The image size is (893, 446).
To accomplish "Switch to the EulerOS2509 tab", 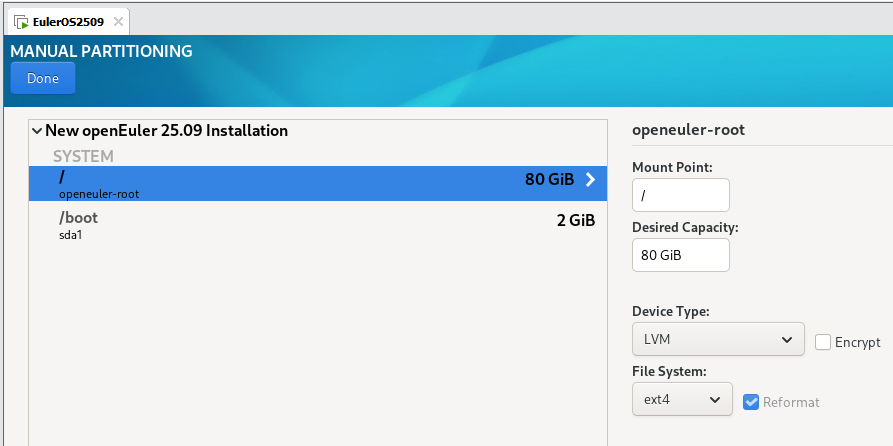I will point(68,22).
